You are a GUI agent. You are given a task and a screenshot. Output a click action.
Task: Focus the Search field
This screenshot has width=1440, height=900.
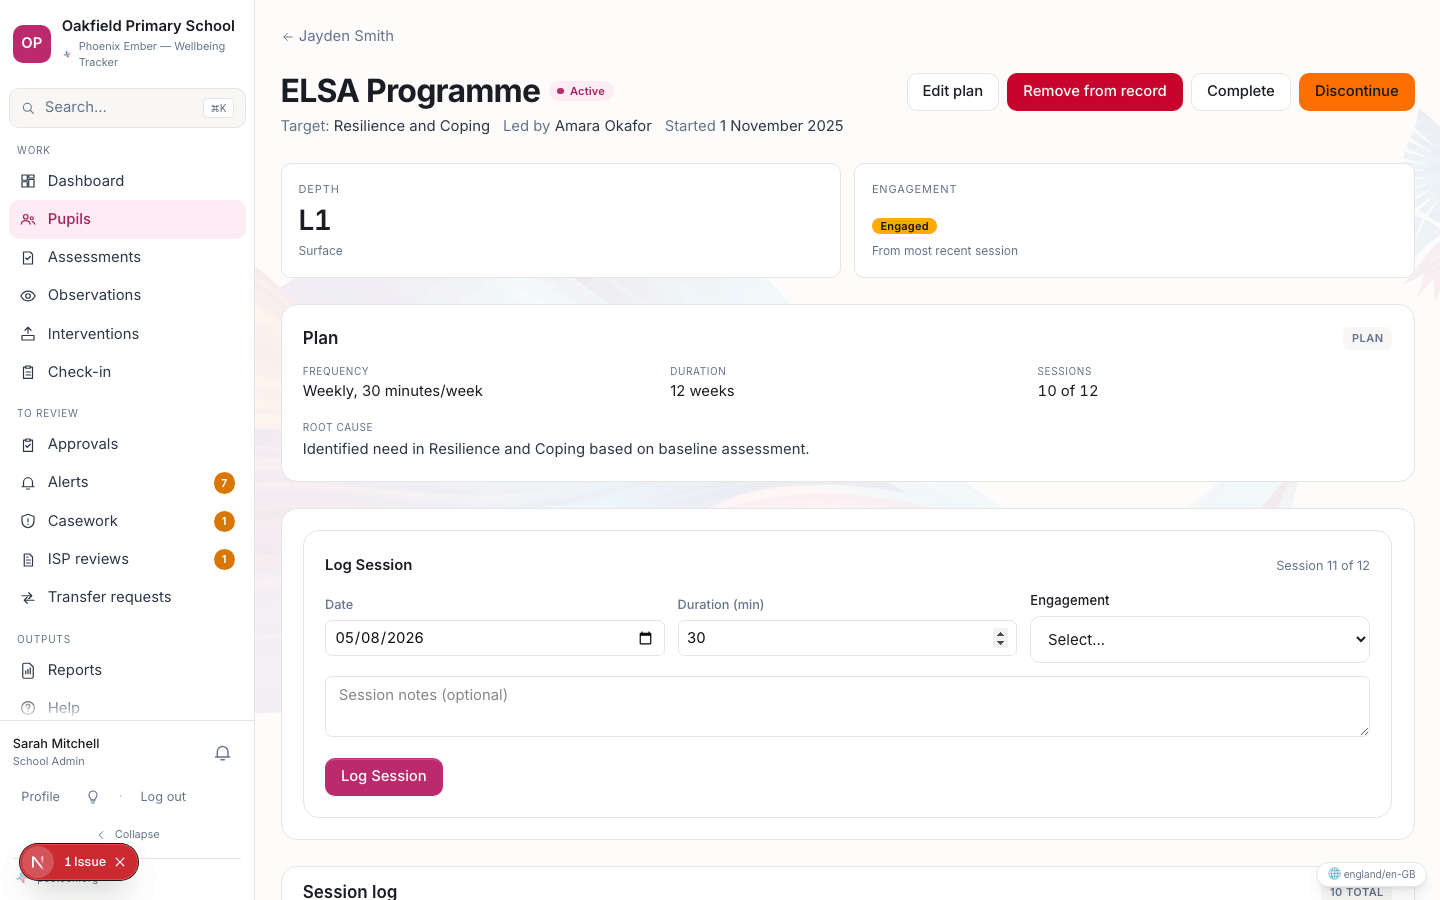pyautogui.click(x=127, y=108)
